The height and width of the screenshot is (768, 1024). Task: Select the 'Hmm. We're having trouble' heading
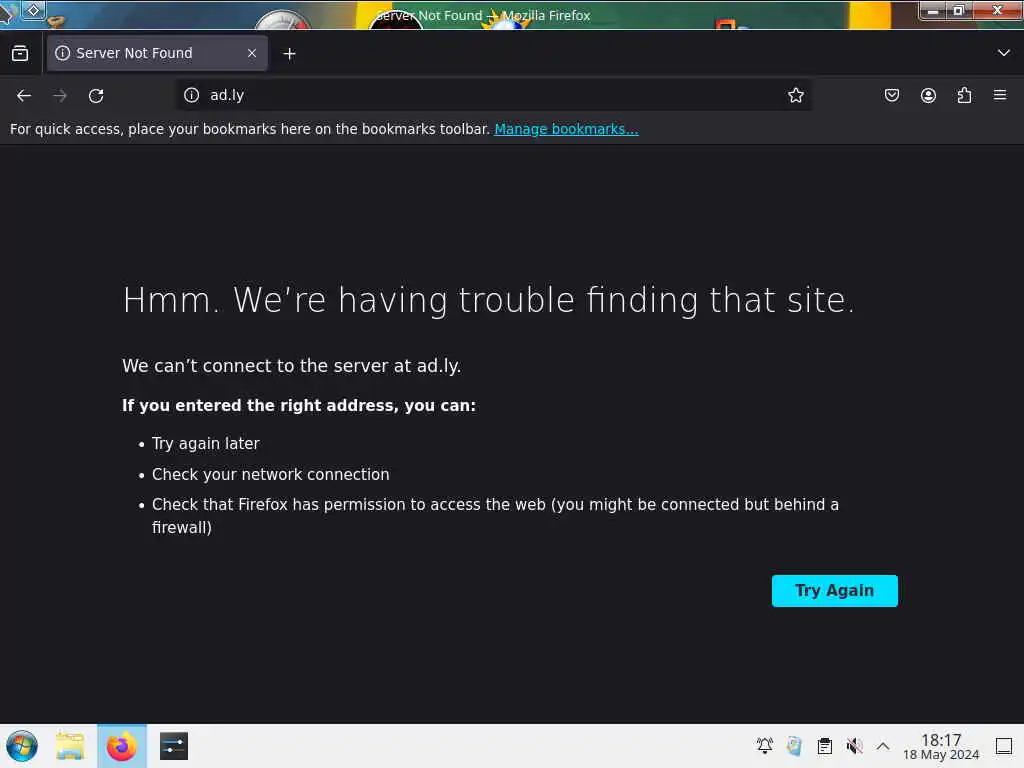point(488,300)
